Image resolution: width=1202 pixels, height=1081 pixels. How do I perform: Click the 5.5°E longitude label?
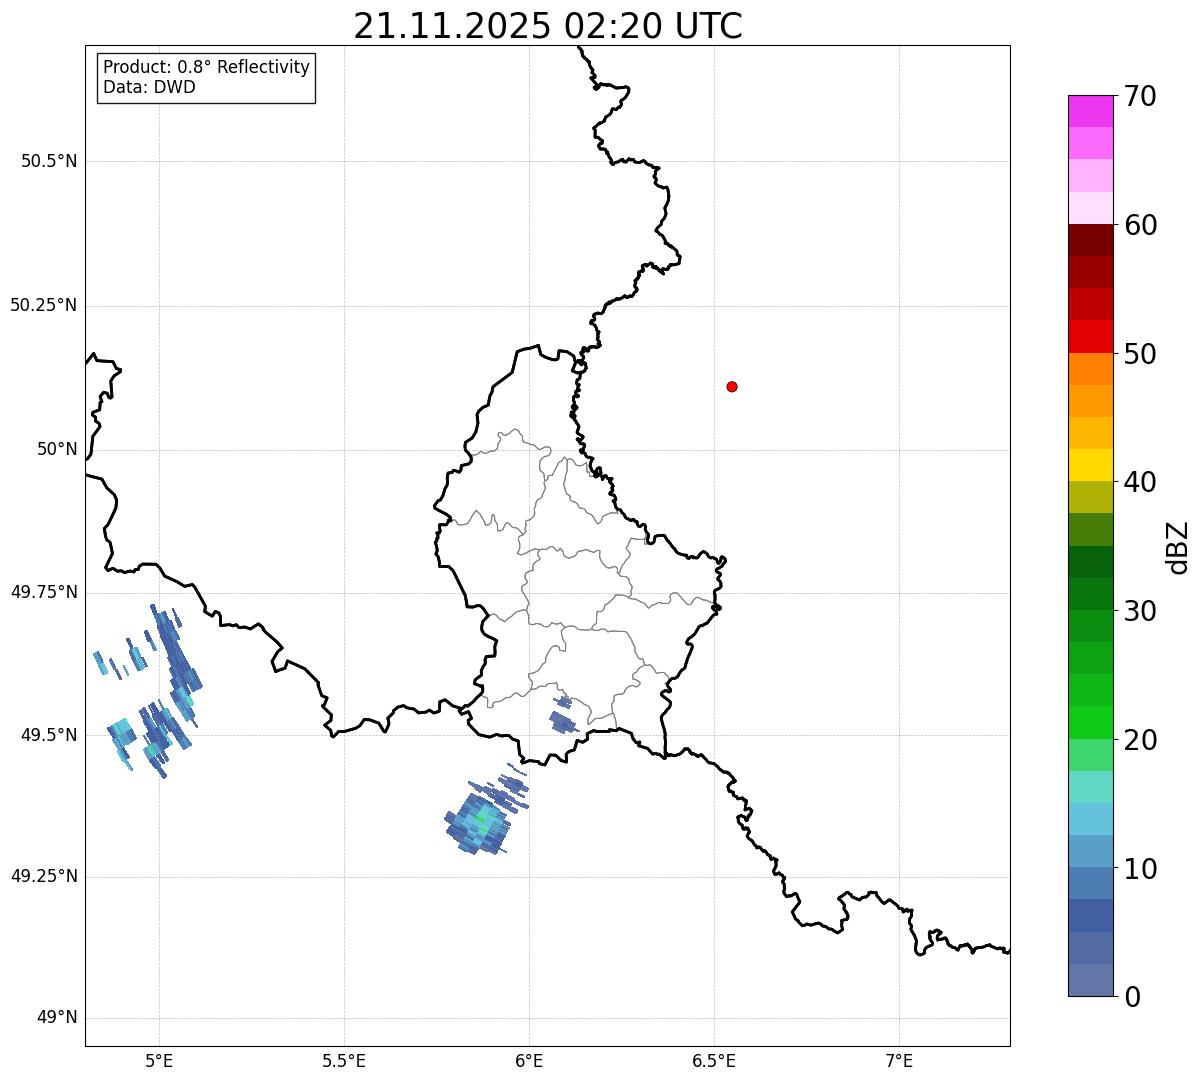(344, 1060)
